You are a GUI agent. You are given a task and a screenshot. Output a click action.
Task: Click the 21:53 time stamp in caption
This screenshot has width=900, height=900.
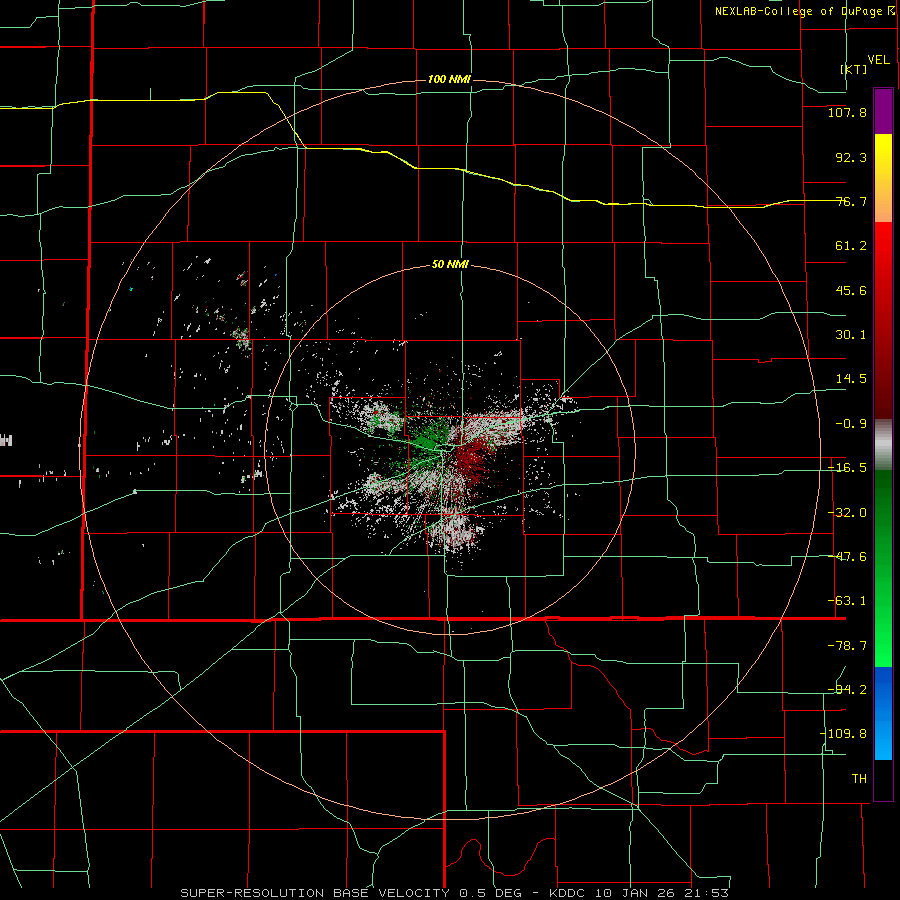tap(707, 893)
